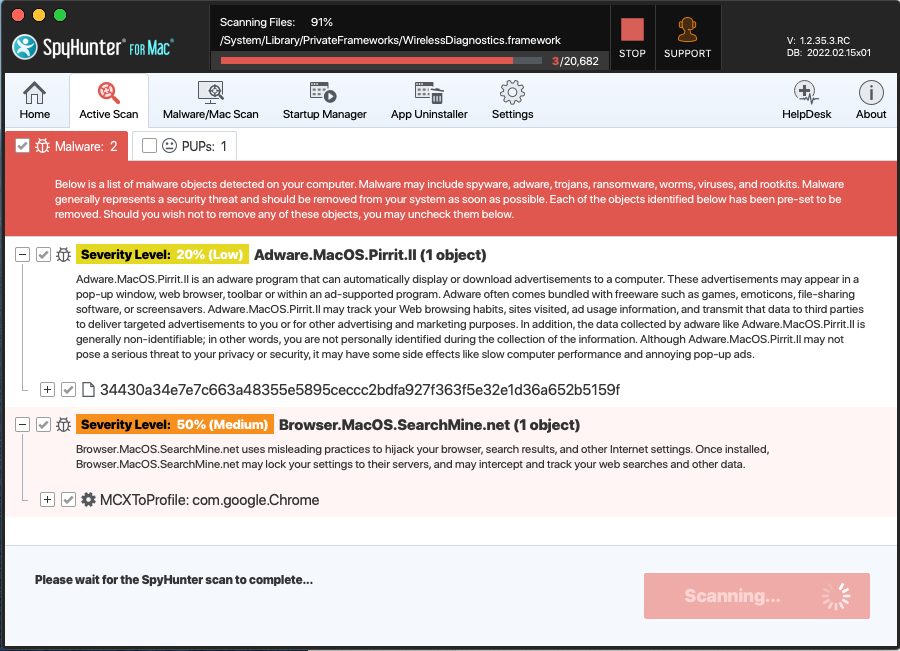
Task: Open the HelpDesk icon
Action: click(806, 92)
